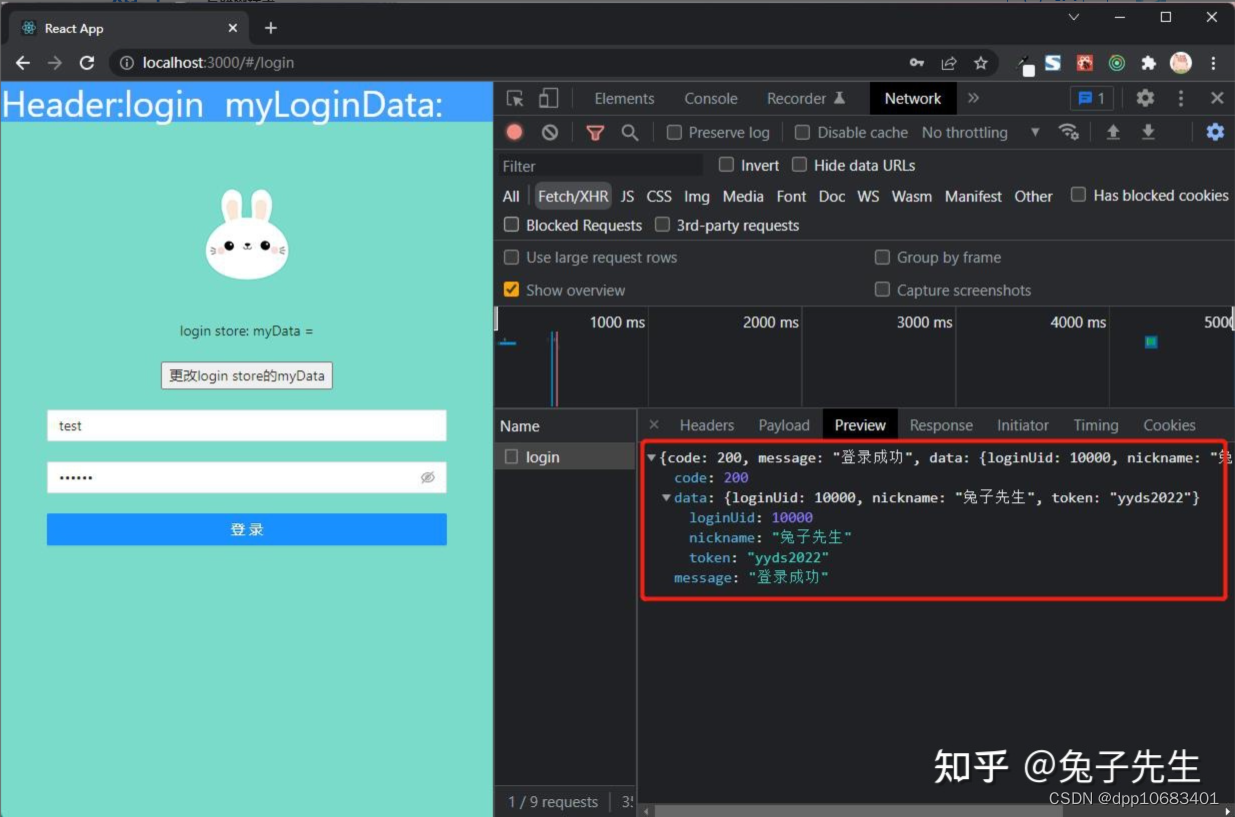Click the browser forward arrow

coord(54,63)
